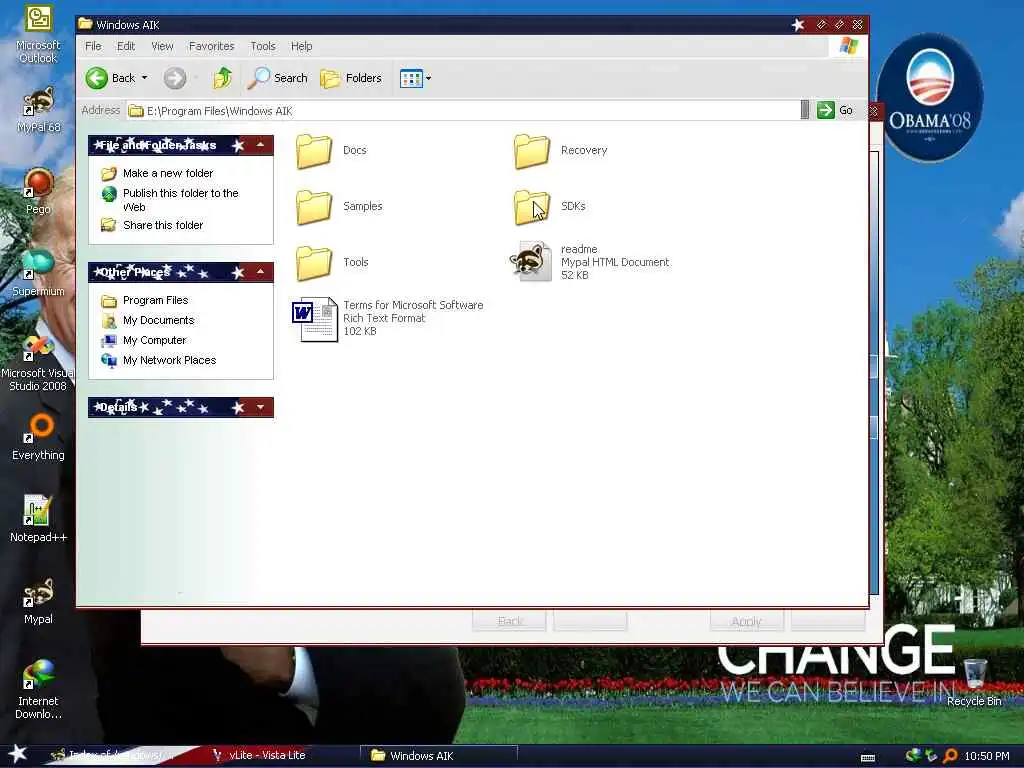Click Make a new folder
Image resolution: width=1024 pixels, height=768 pixels.
click(x=168, y=173)
